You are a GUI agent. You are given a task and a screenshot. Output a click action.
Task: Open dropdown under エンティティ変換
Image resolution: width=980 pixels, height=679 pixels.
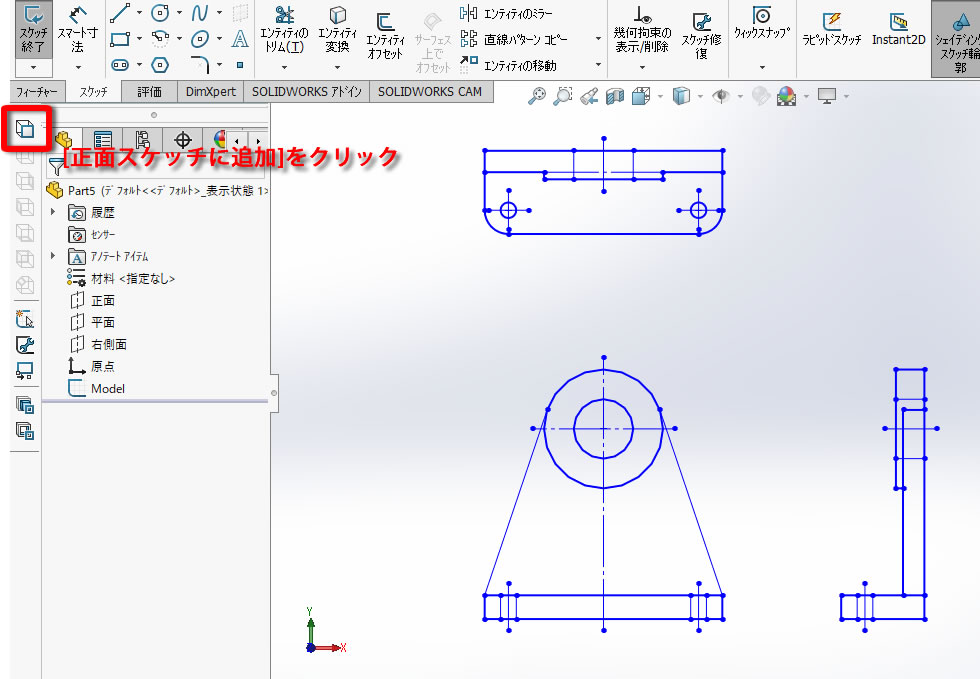(338, 67)
